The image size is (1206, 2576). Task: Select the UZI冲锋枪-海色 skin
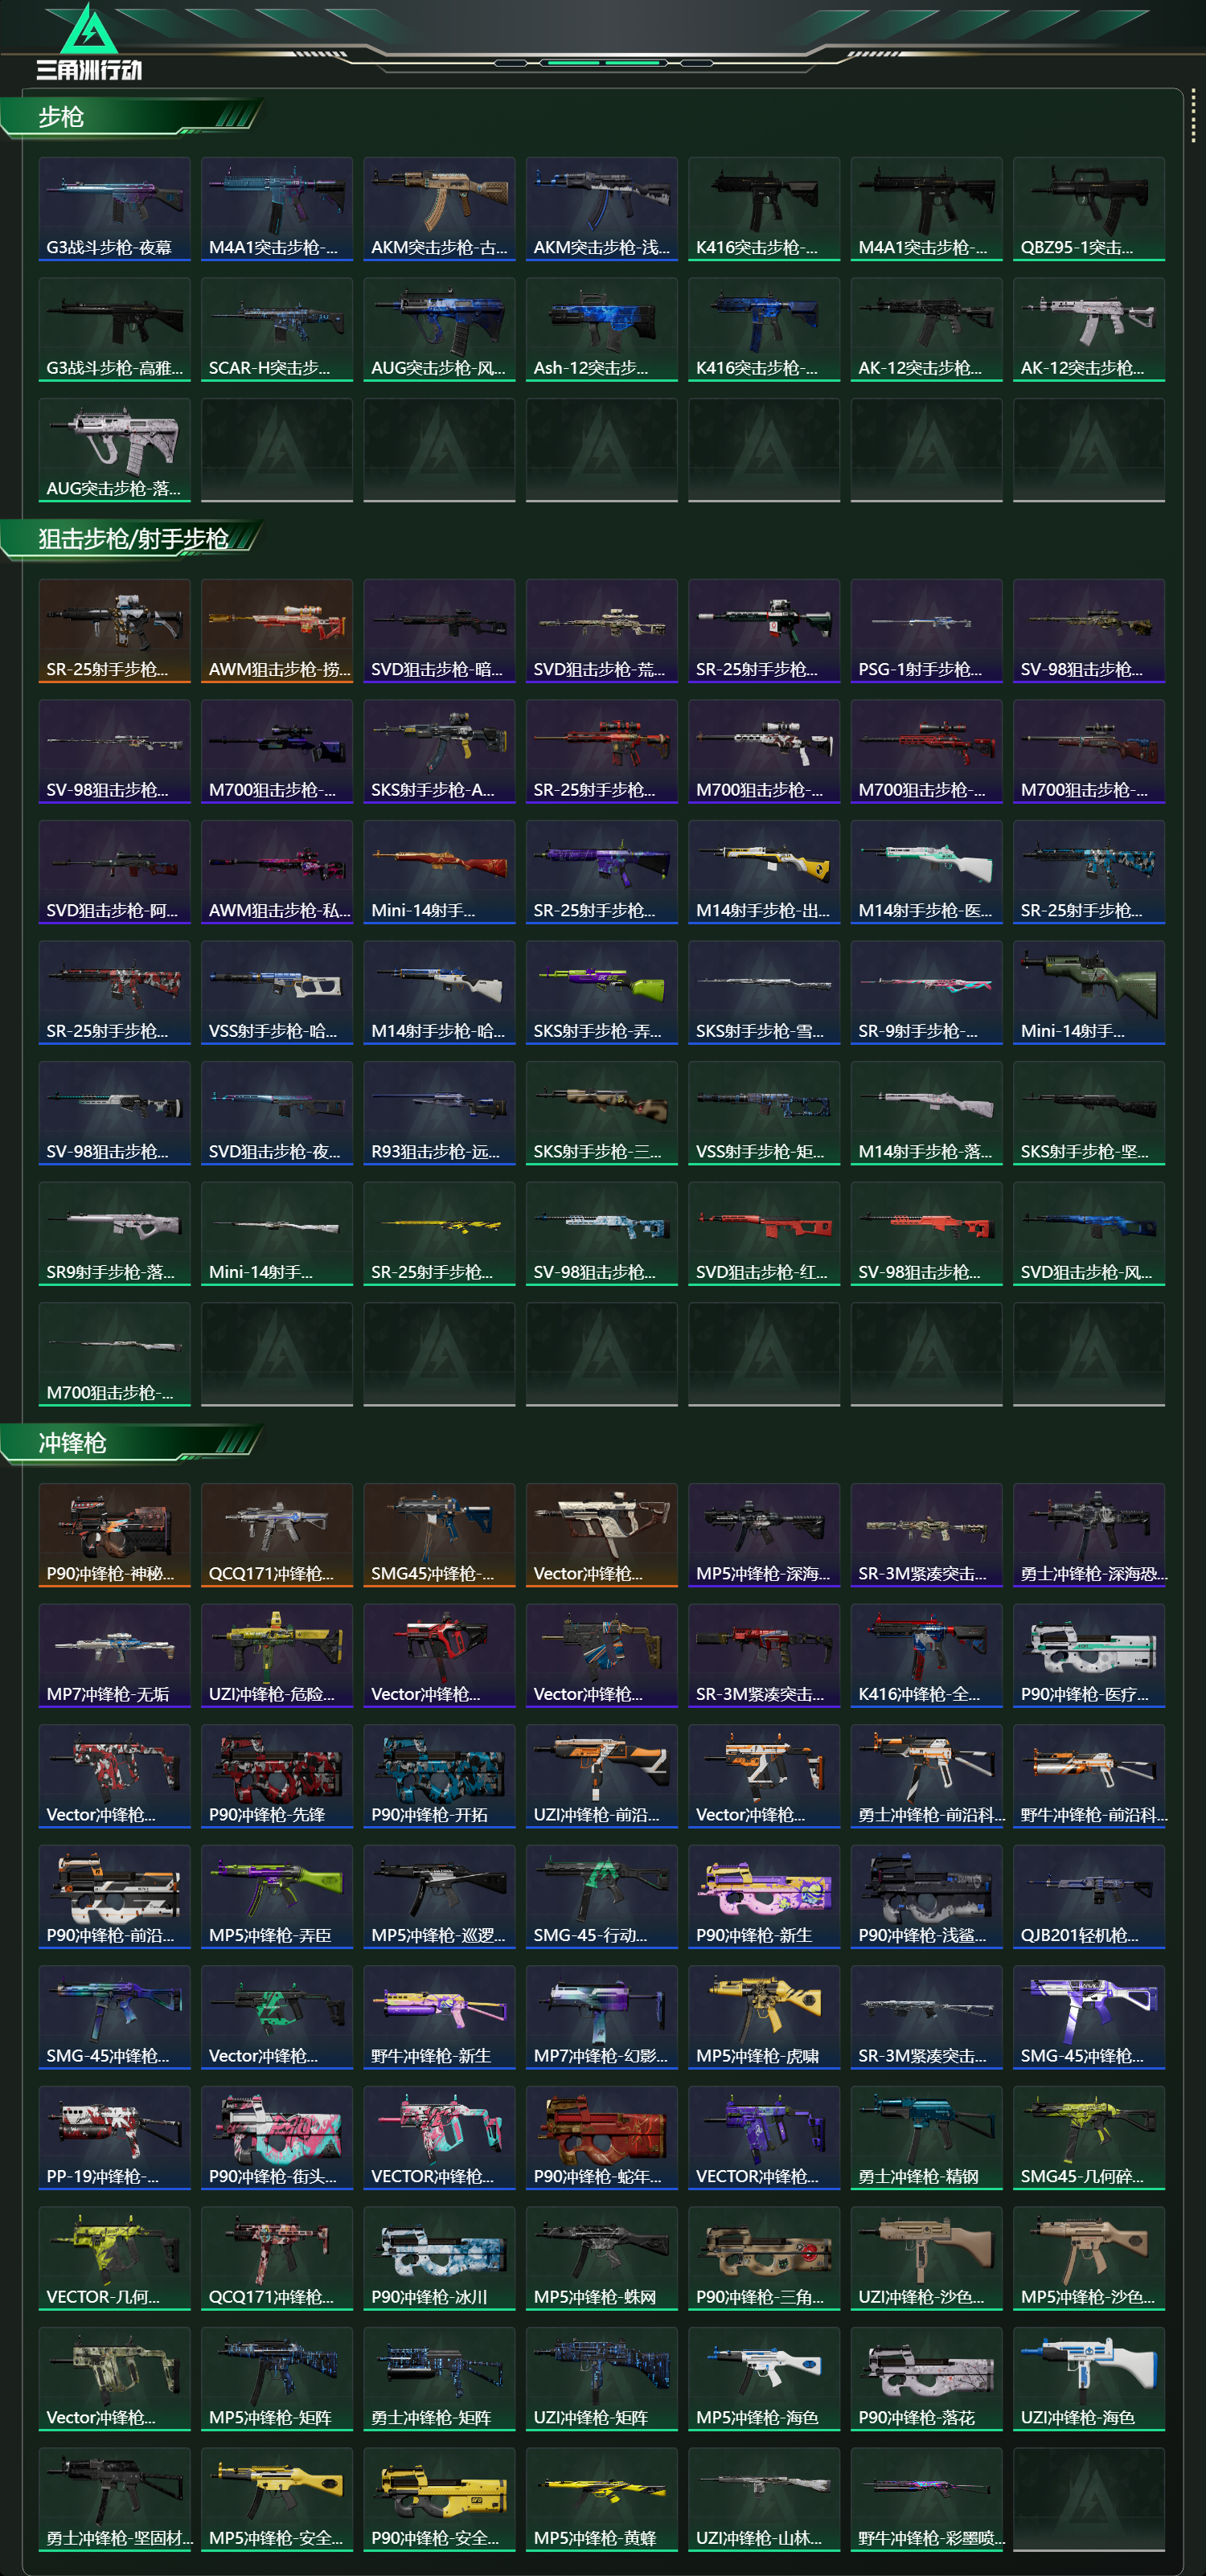[x=1089, y=2379]
